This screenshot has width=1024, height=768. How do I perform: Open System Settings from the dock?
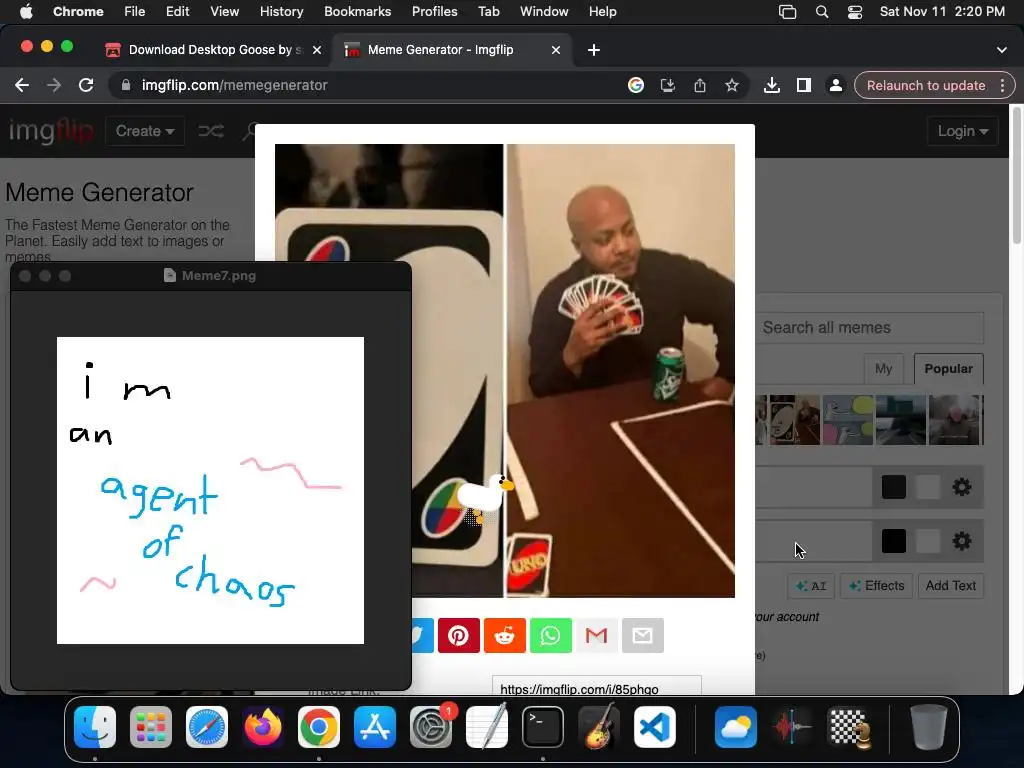click(431, 727)
